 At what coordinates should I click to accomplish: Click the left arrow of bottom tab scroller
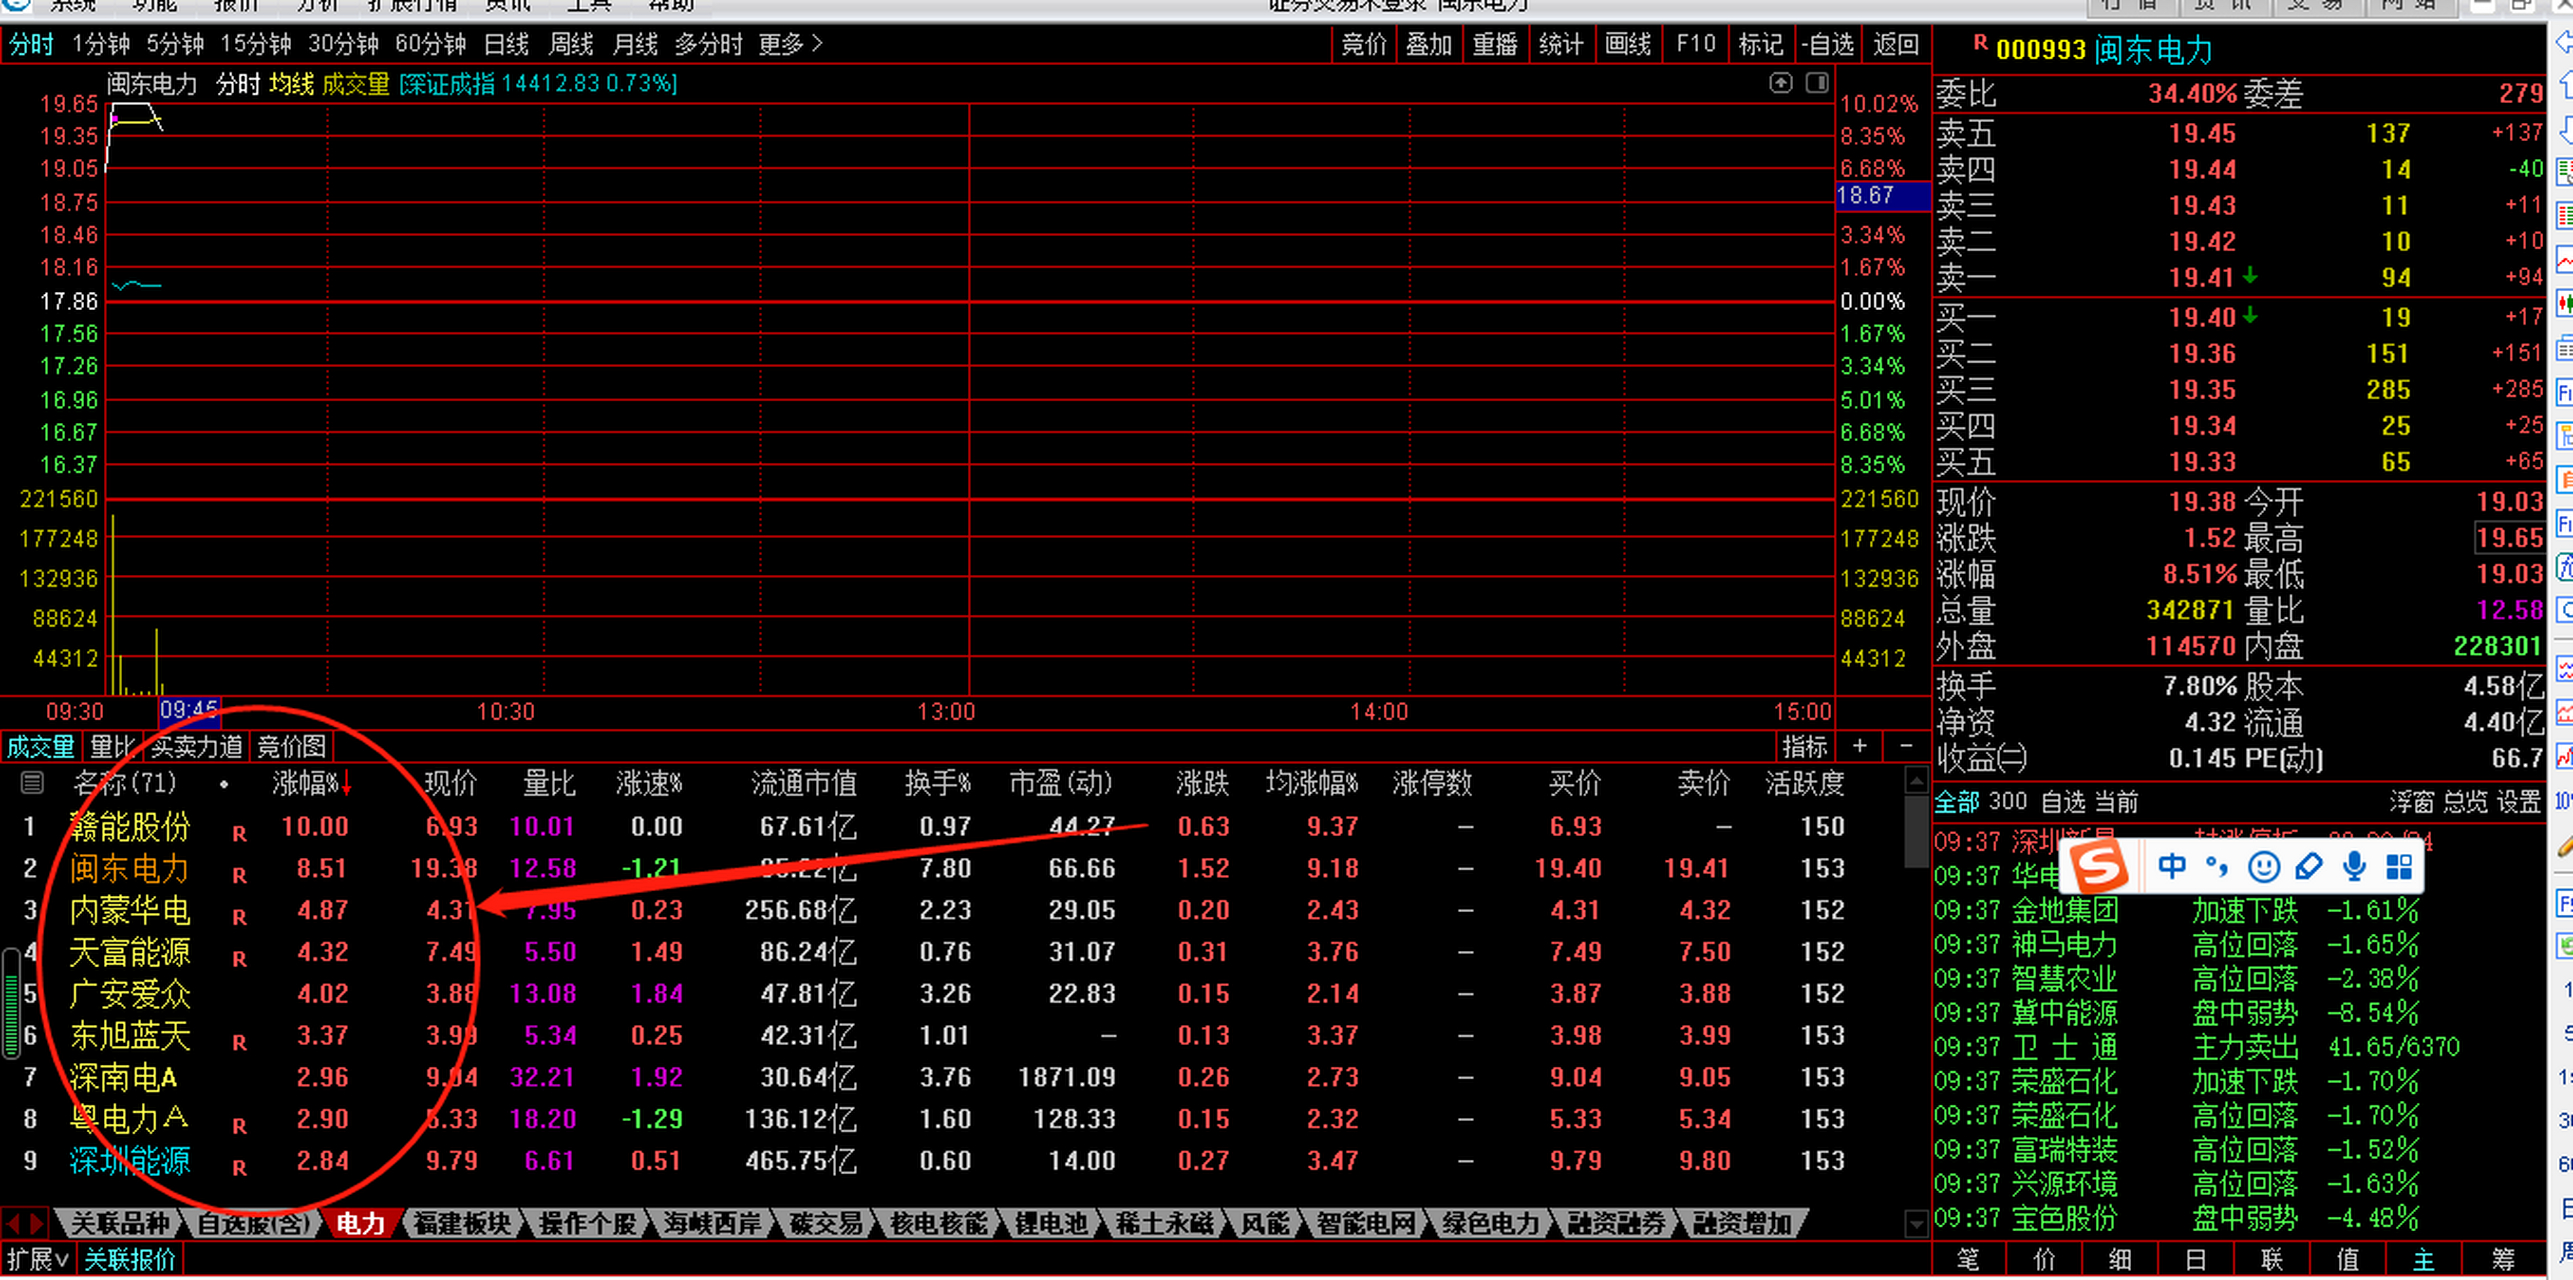[x=13, y=1222]
